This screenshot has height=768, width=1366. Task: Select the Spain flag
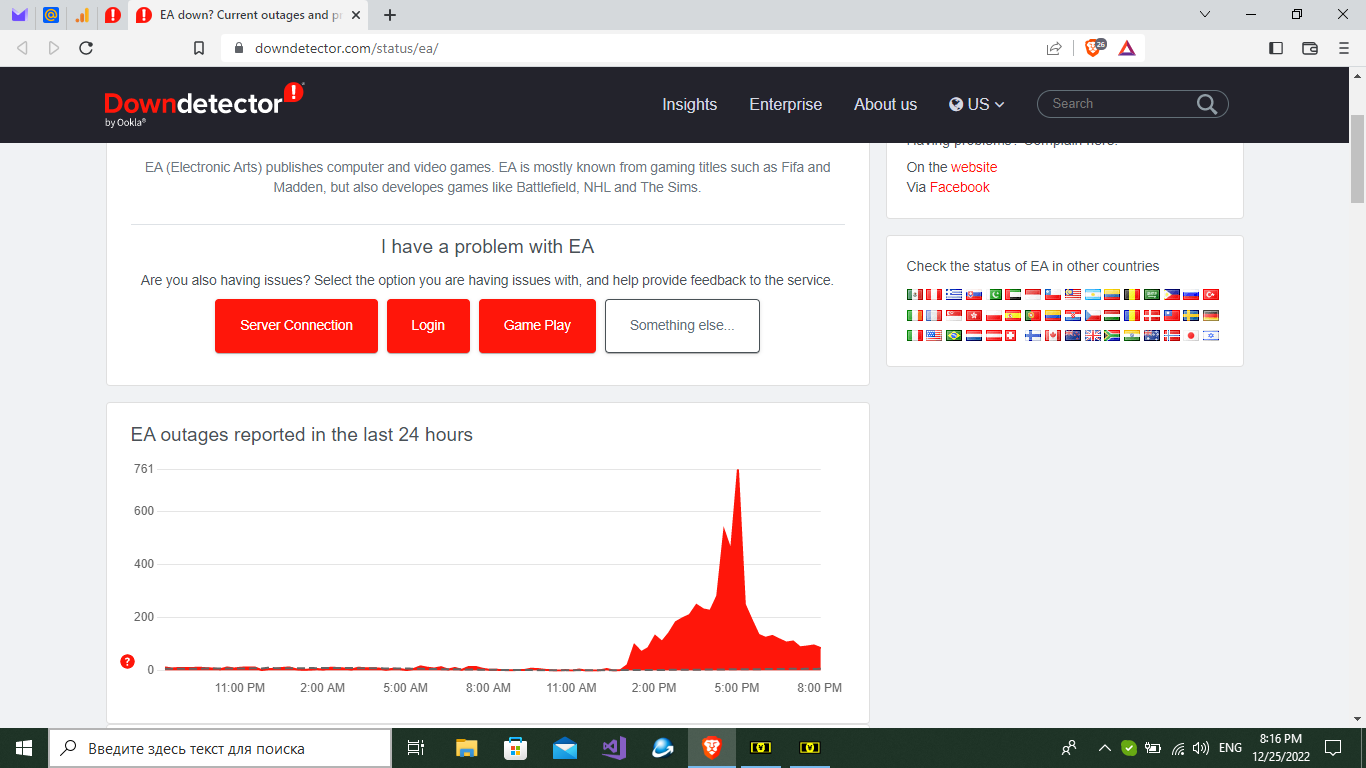1013,316
